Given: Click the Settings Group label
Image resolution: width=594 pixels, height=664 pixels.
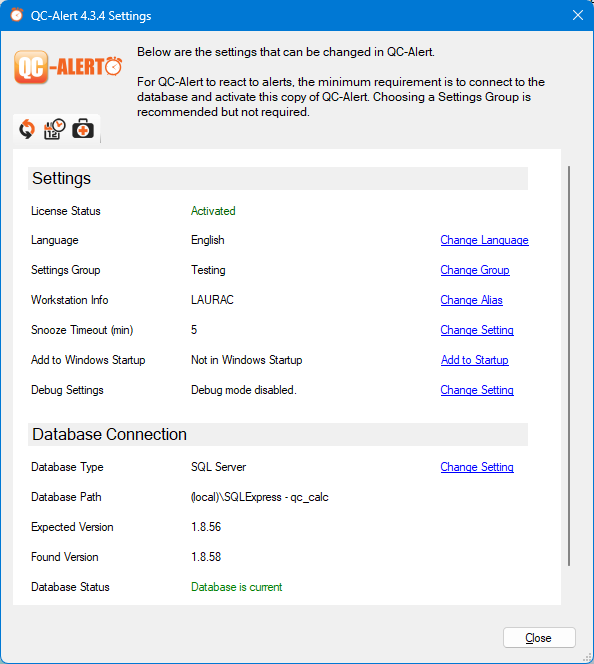Looking at the screenshot, I should 65,270.
